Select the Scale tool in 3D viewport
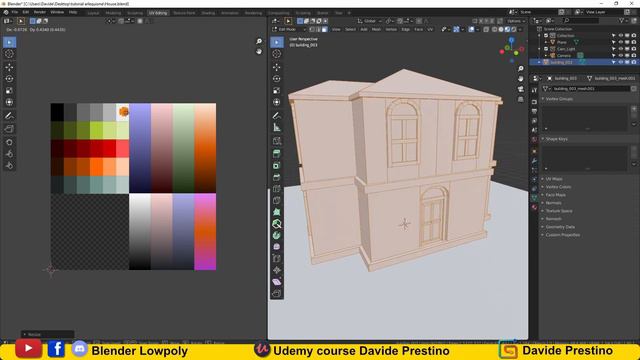The image size is (640, 360). click(x=277, y=91)
